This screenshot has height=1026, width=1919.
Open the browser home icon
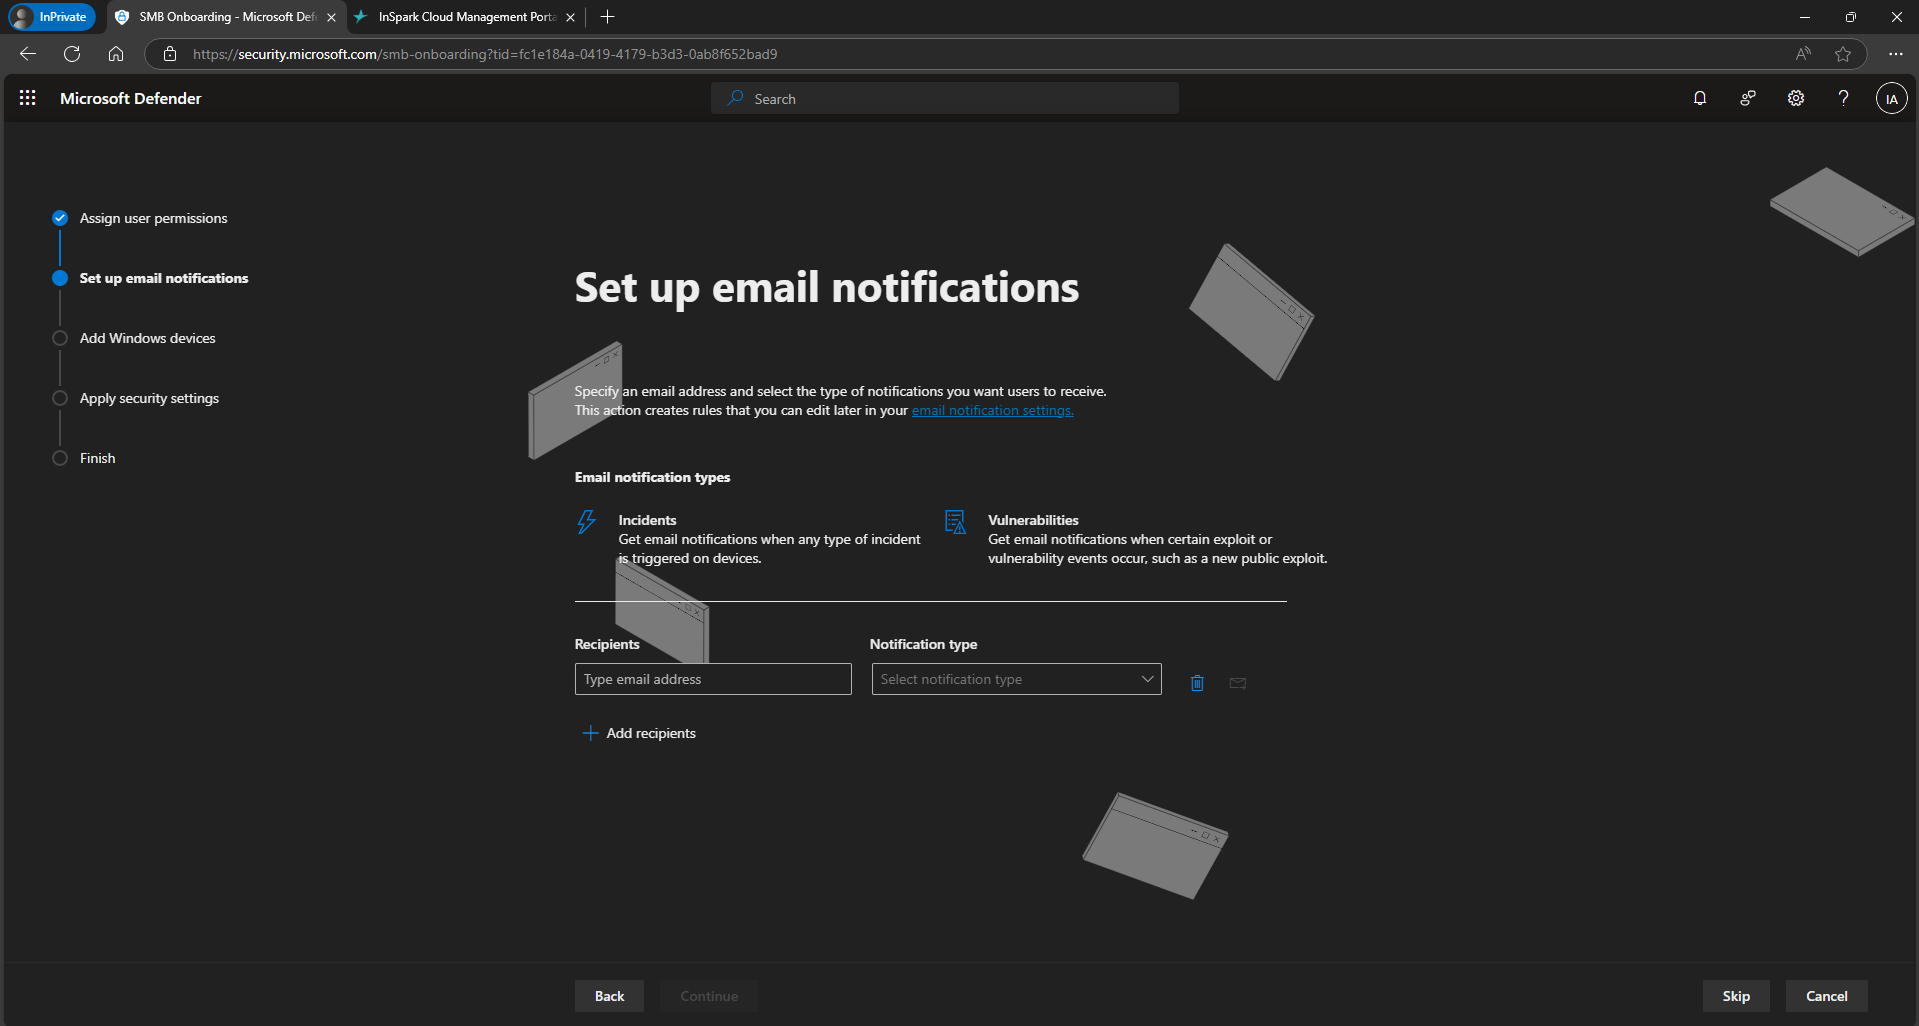(116, 54)
